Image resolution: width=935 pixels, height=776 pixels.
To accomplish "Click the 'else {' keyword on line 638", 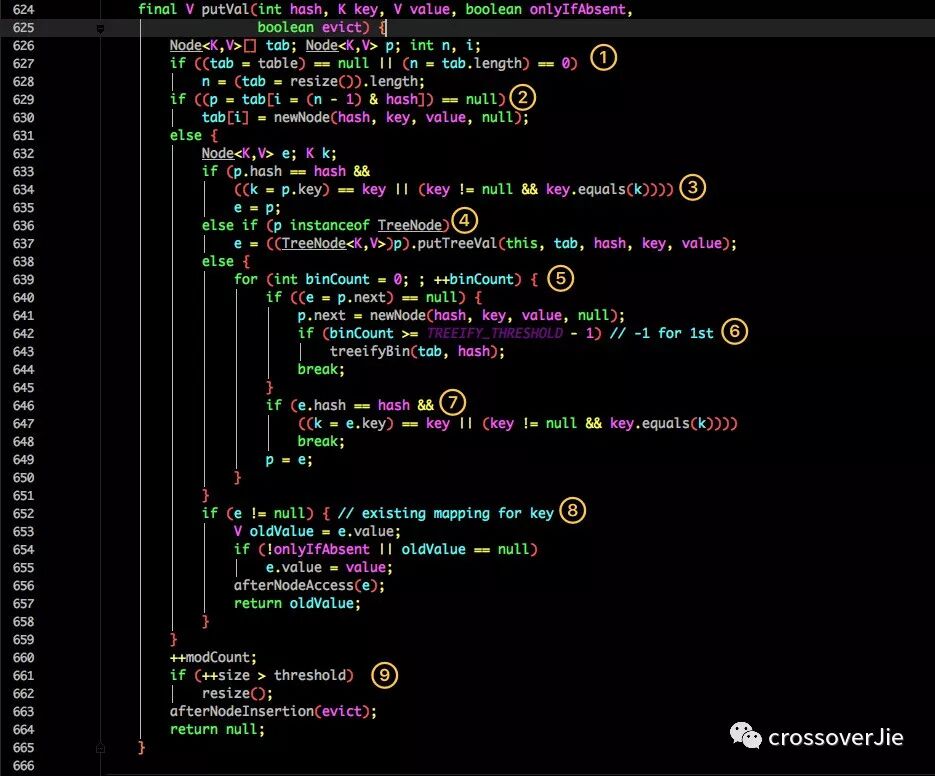I will [225, 262].
